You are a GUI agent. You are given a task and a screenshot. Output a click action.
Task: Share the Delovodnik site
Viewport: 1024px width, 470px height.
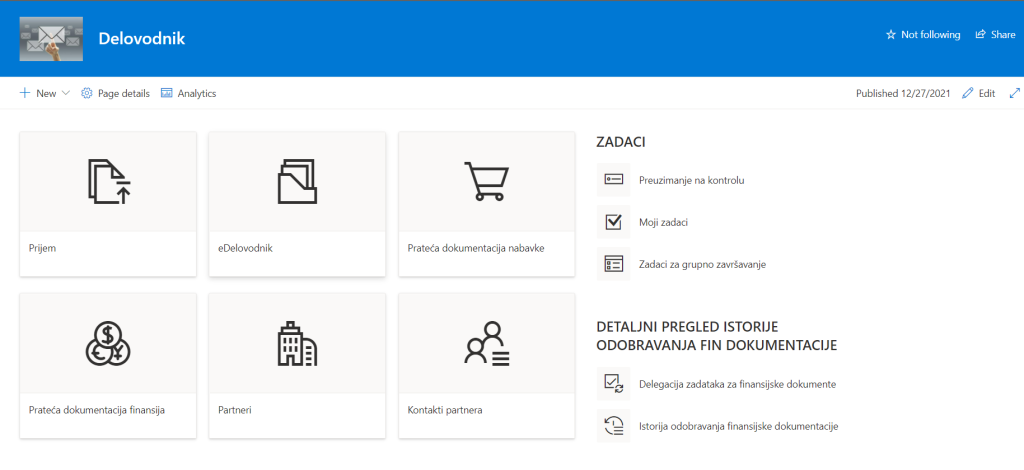point(995,35)
